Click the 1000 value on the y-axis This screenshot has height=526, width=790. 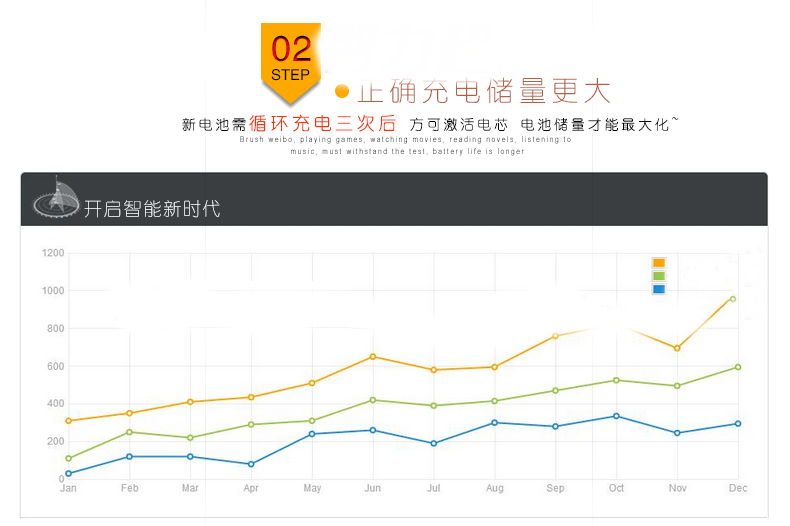(x=53, y=291)
